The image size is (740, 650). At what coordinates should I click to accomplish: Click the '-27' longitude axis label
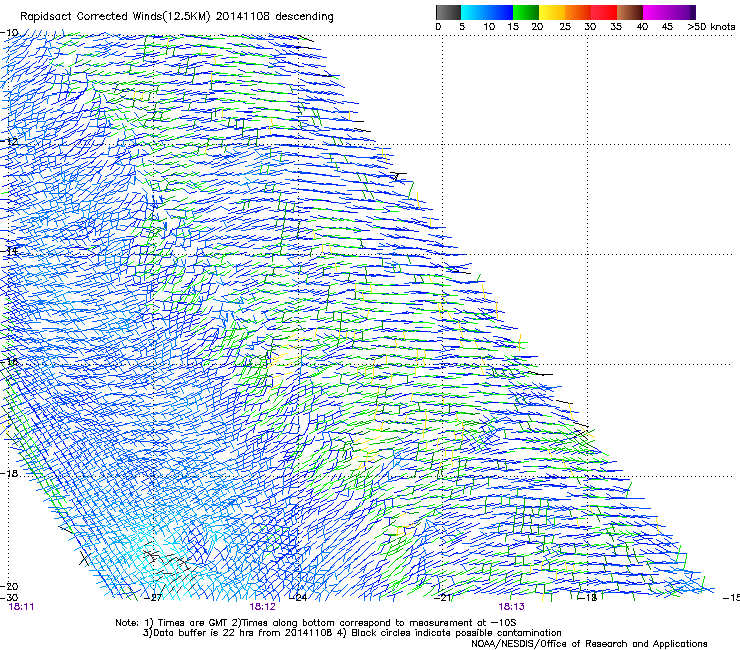(x=153, y=598)
